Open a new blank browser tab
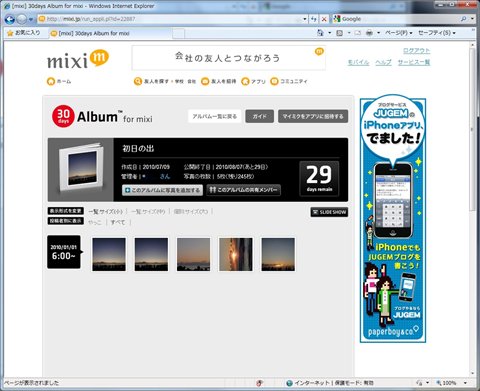This screenshot has width=480, height=391. 178,33
